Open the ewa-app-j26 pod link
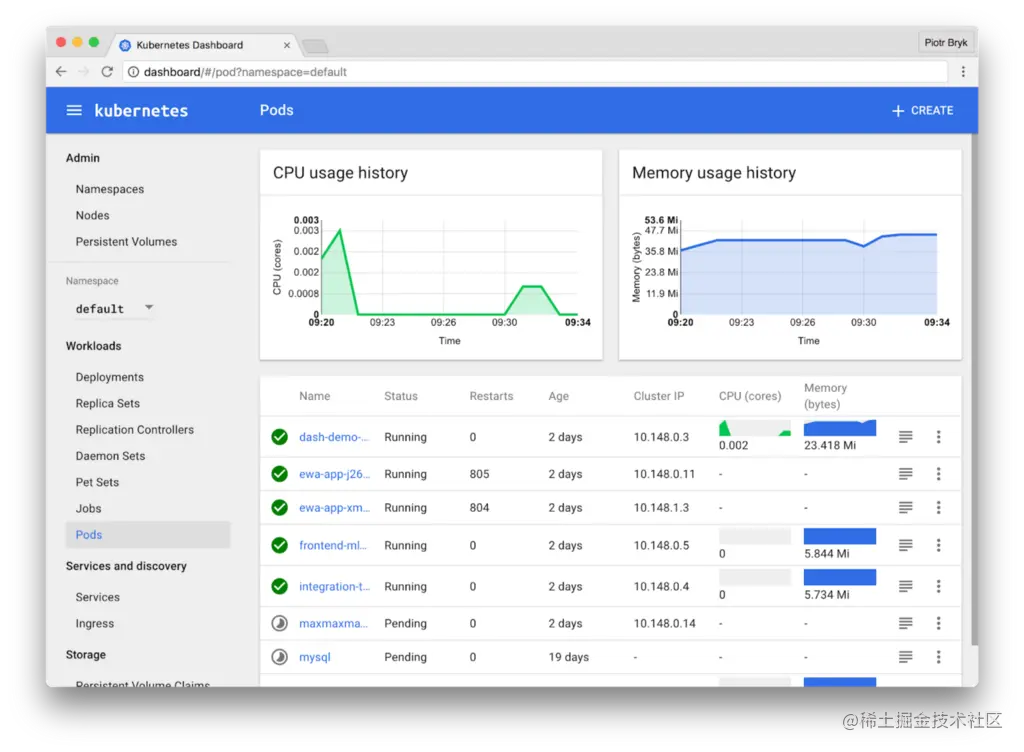The image size is (1024, 752). (334, 474)
